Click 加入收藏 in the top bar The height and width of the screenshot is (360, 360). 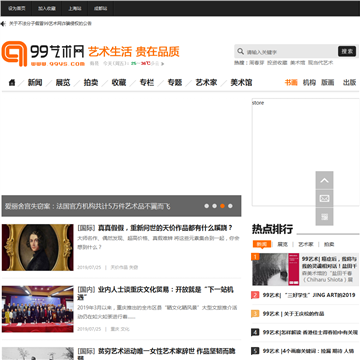tap(46, 8)
